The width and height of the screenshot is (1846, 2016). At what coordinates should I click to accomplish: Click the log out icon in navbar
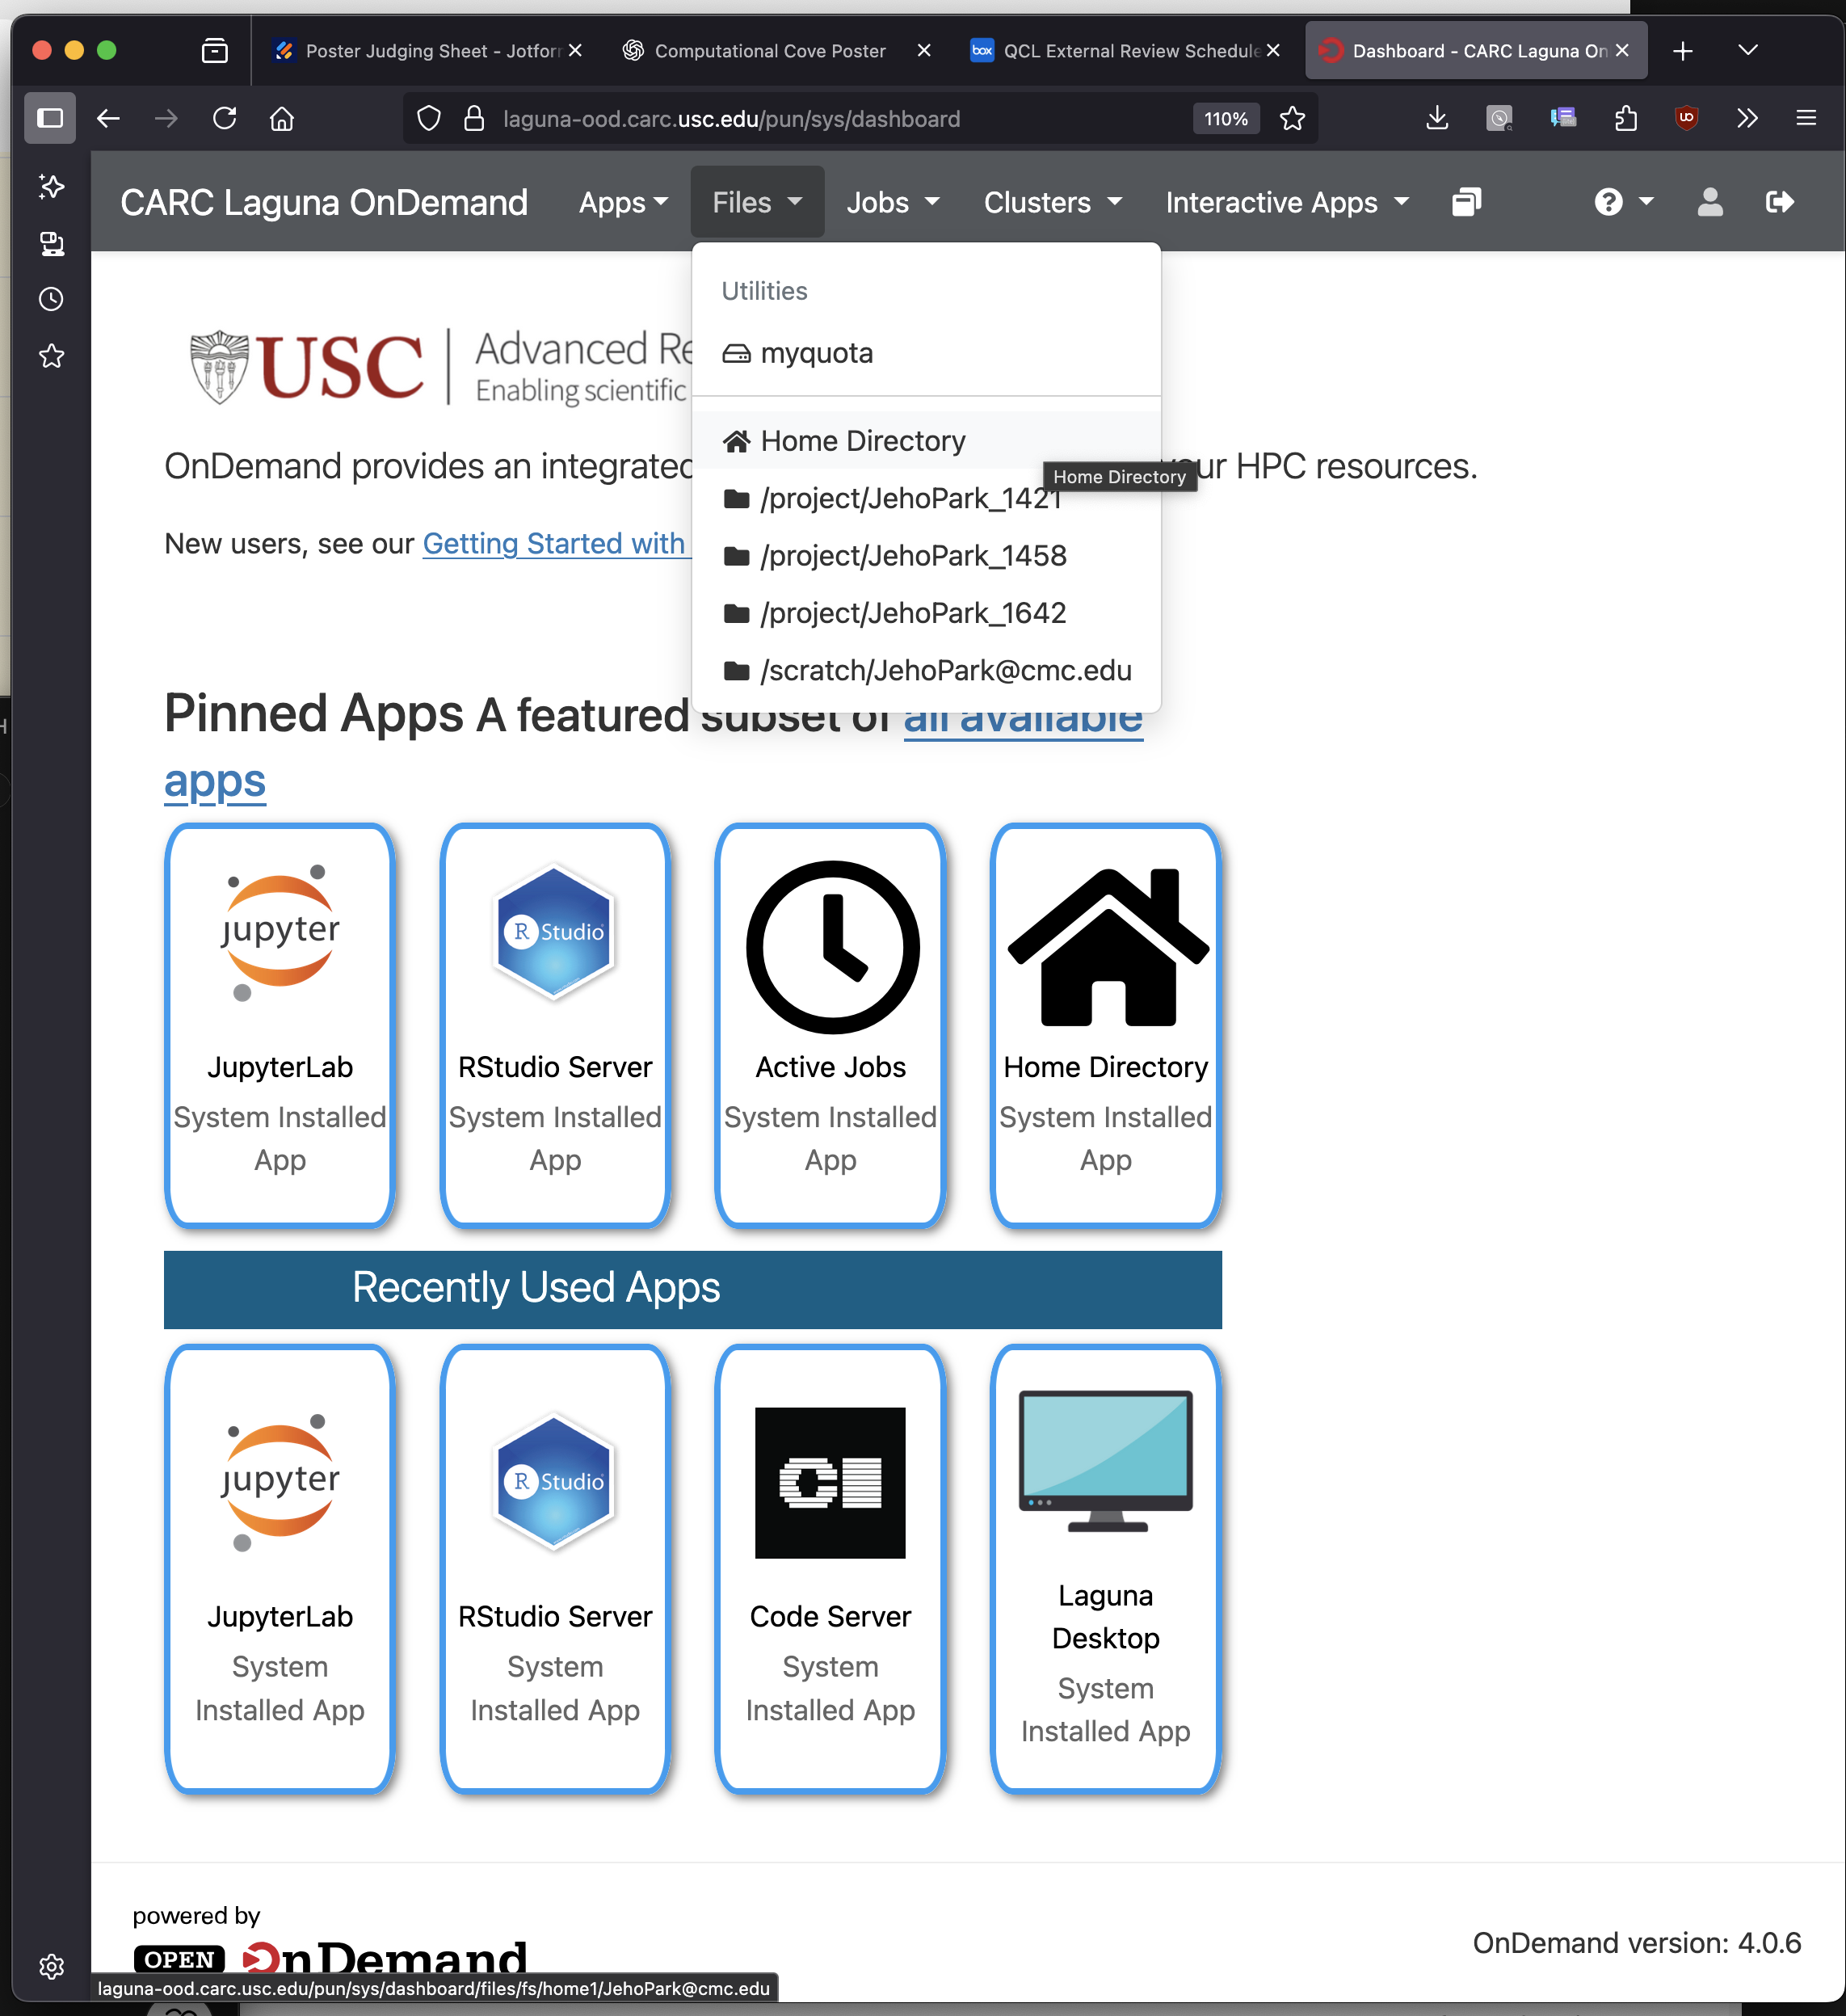[x=1779, y=202]
